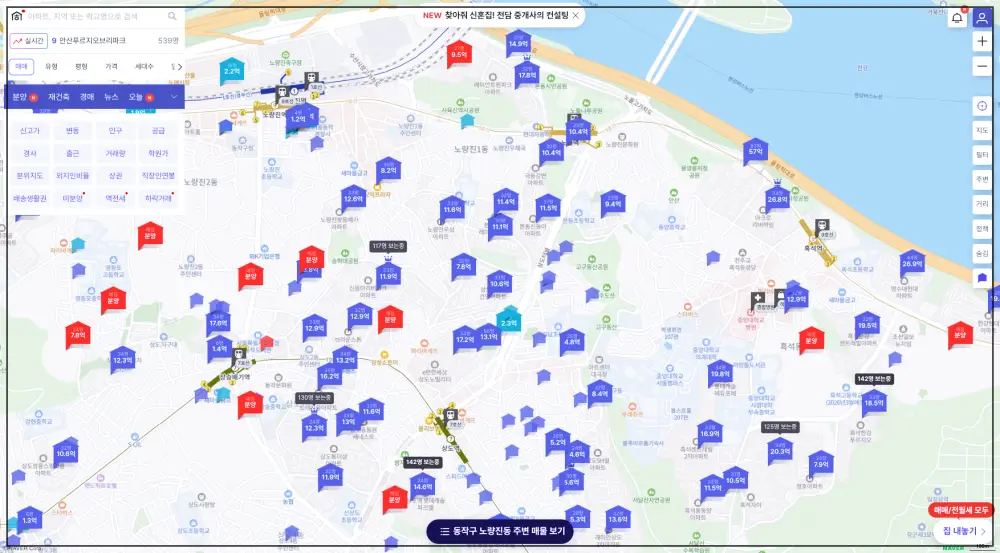Select the 4.8억 apartment marker

pos(572,341)
